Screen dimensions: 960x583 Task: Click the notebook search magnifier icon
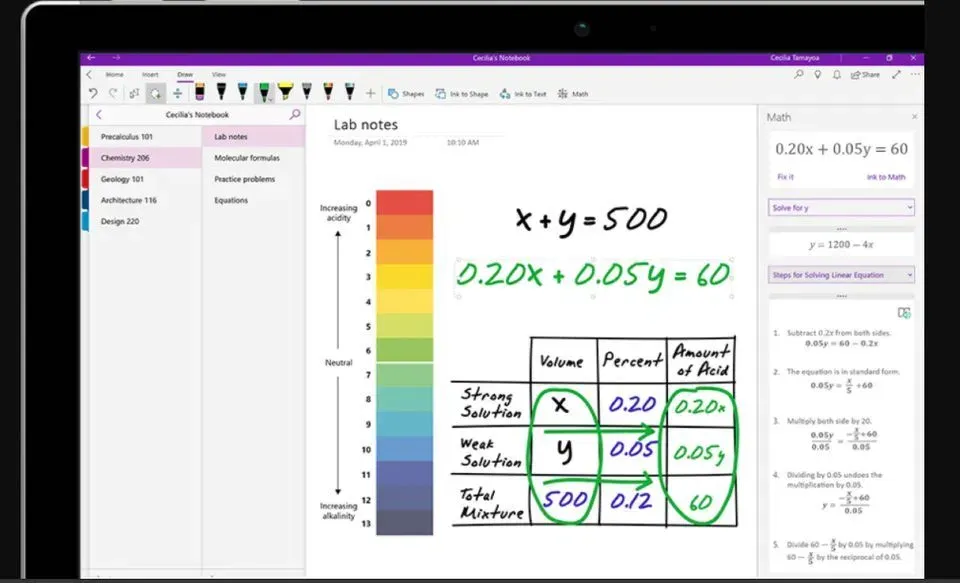click(294, 115)
